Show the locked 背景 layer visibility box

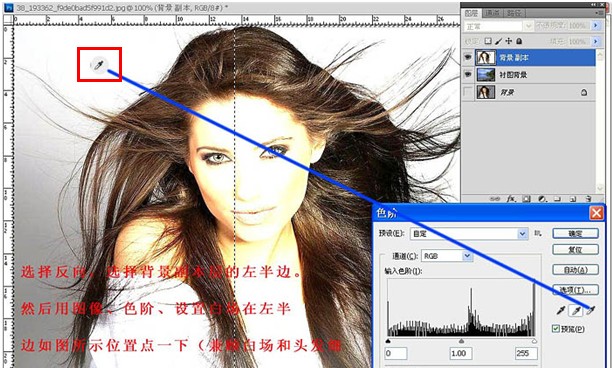pos(468,92)
